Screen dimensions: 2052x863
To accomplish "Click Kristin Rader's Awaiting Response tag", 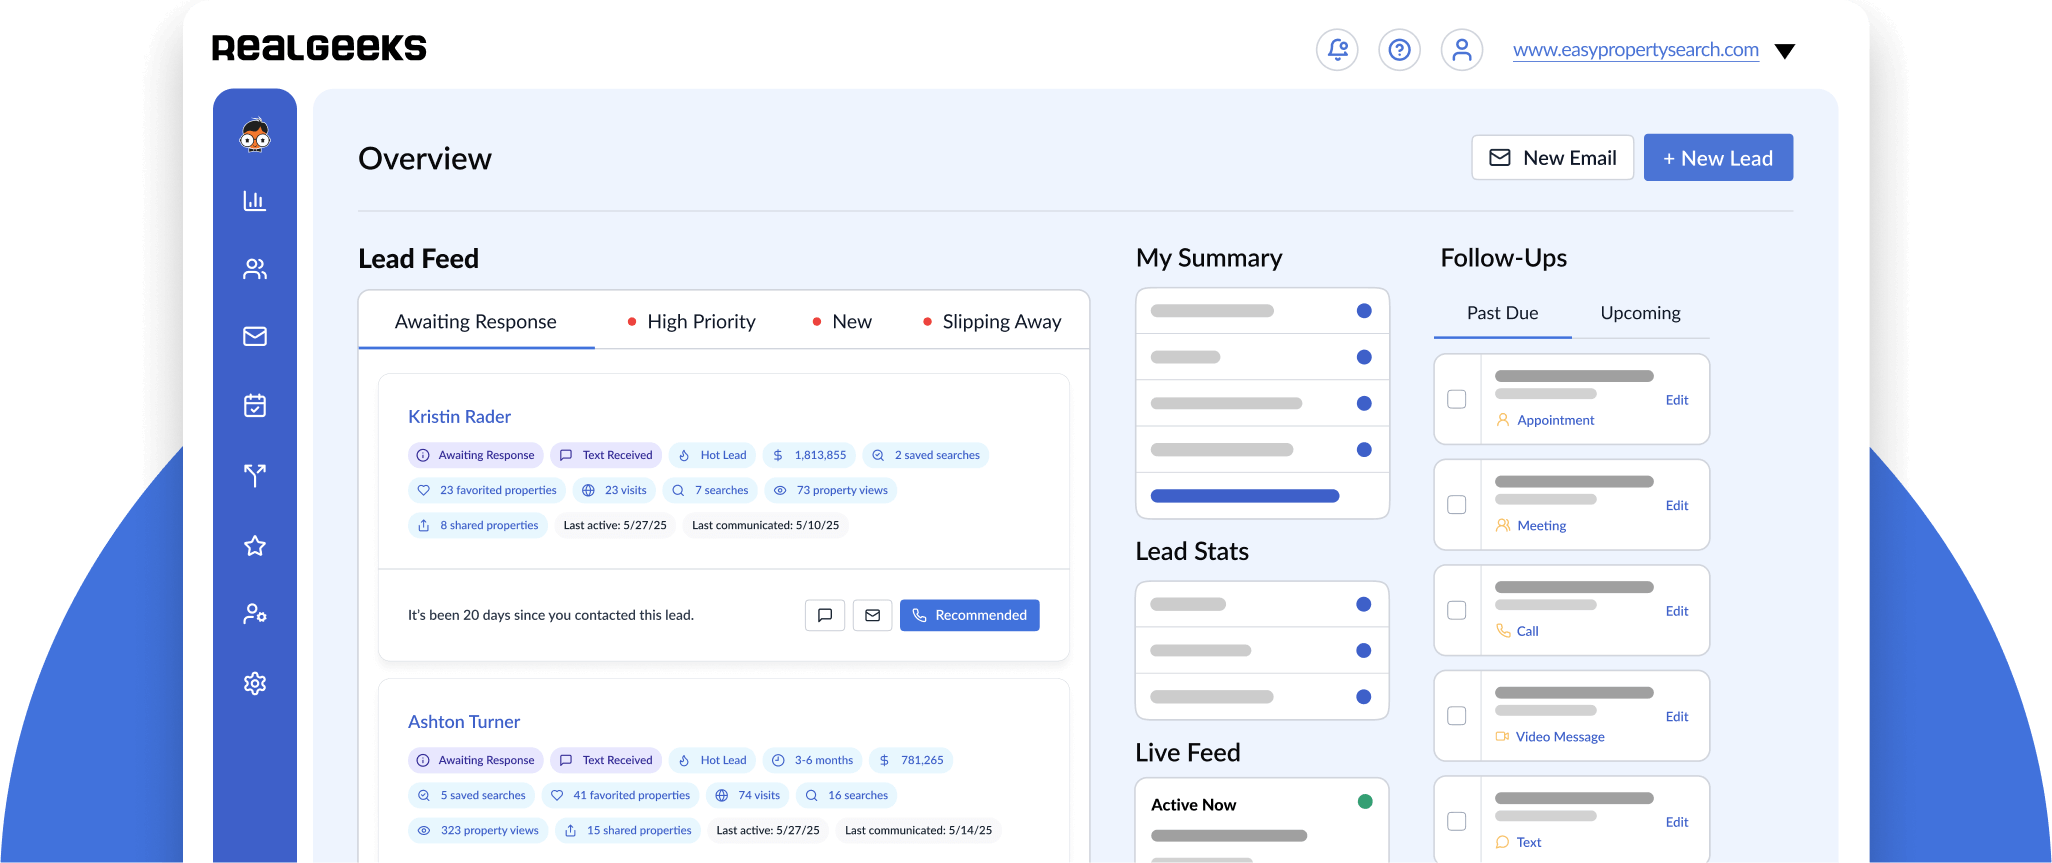I will tap(475, 455).
